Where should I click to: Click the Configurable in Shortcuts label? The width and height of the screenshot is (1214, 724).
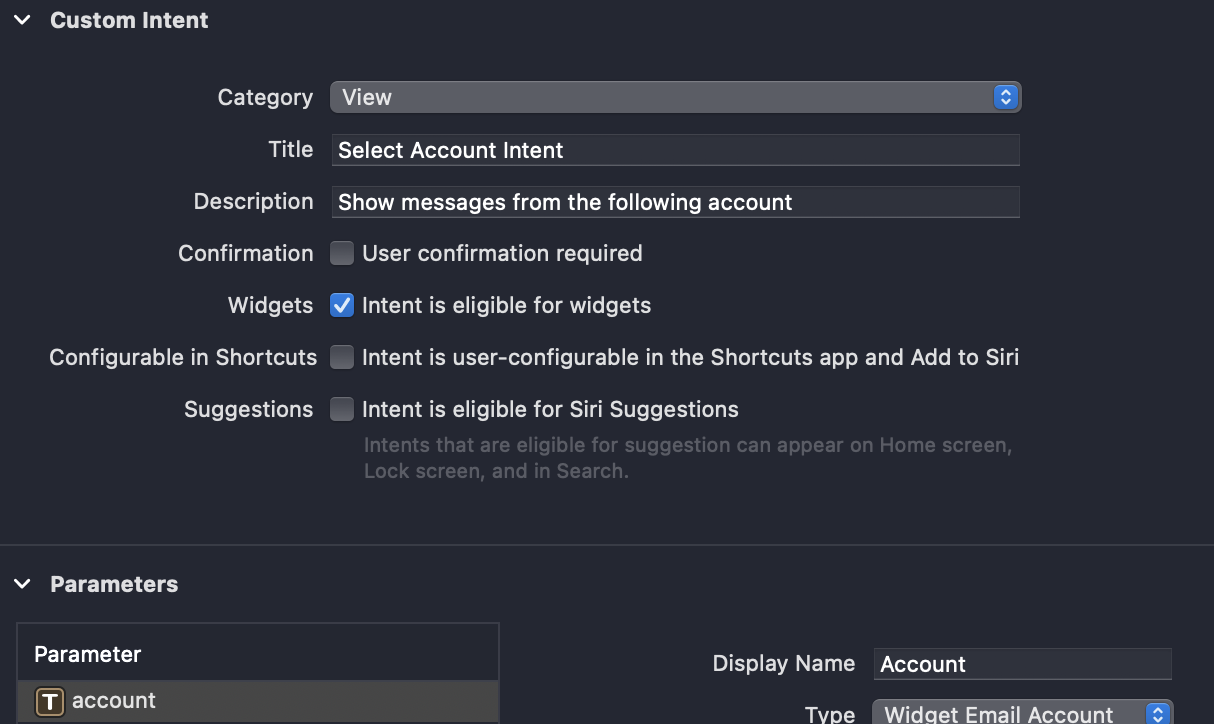coord(183,357)
